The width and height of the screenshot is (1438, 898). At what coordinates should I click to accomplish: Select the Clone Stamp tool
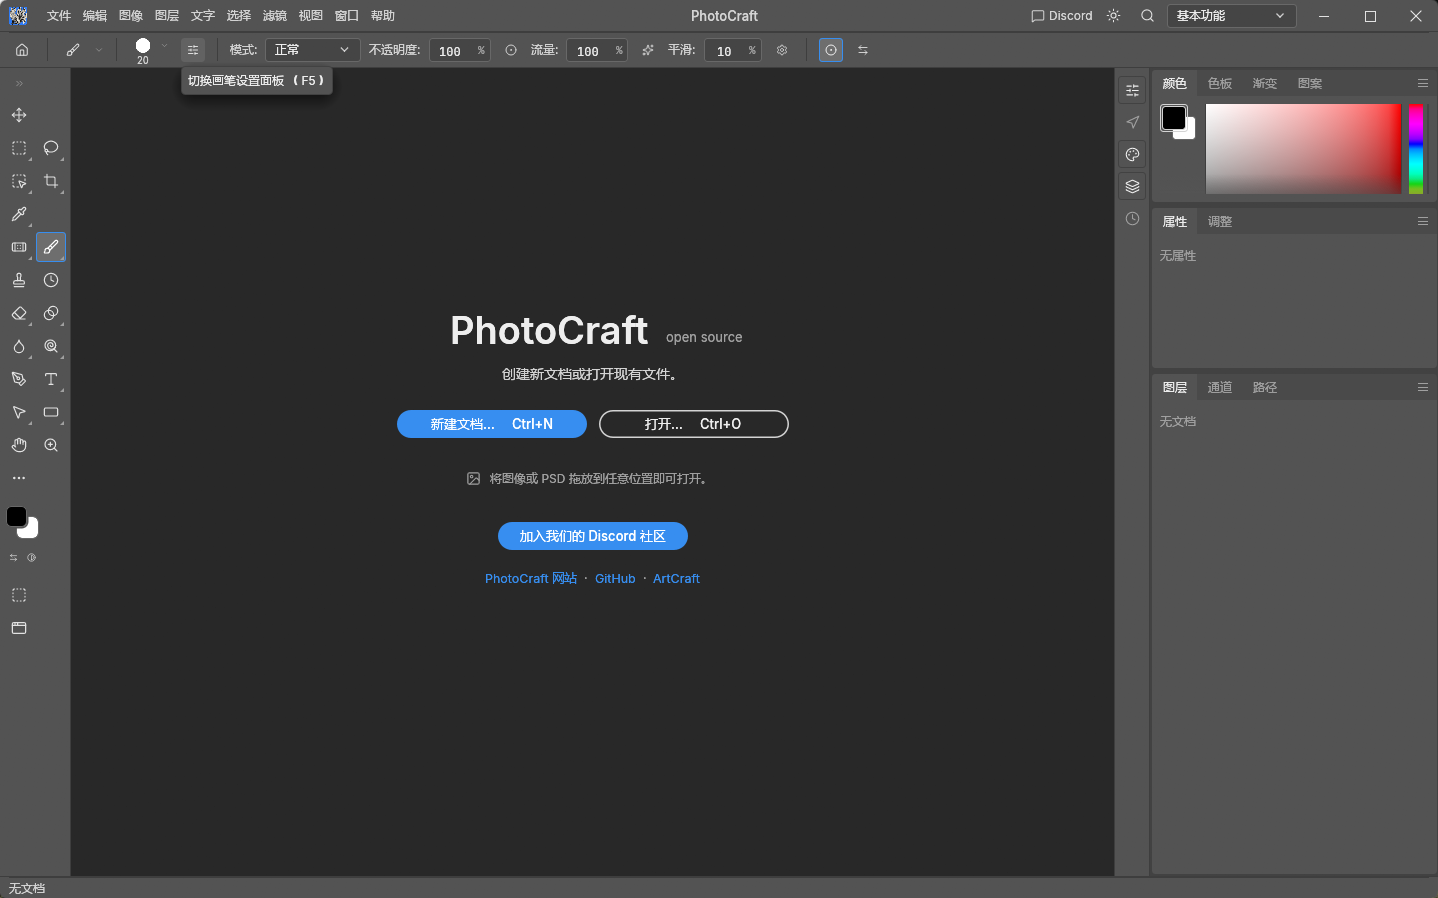click(19, 280)
